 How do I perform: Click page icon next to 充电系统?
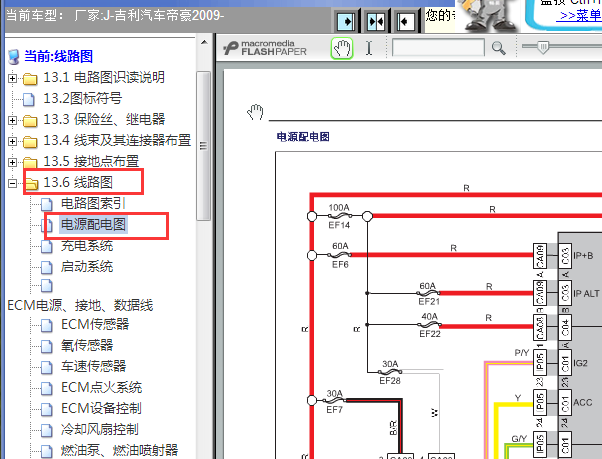(x=46, y=246)
